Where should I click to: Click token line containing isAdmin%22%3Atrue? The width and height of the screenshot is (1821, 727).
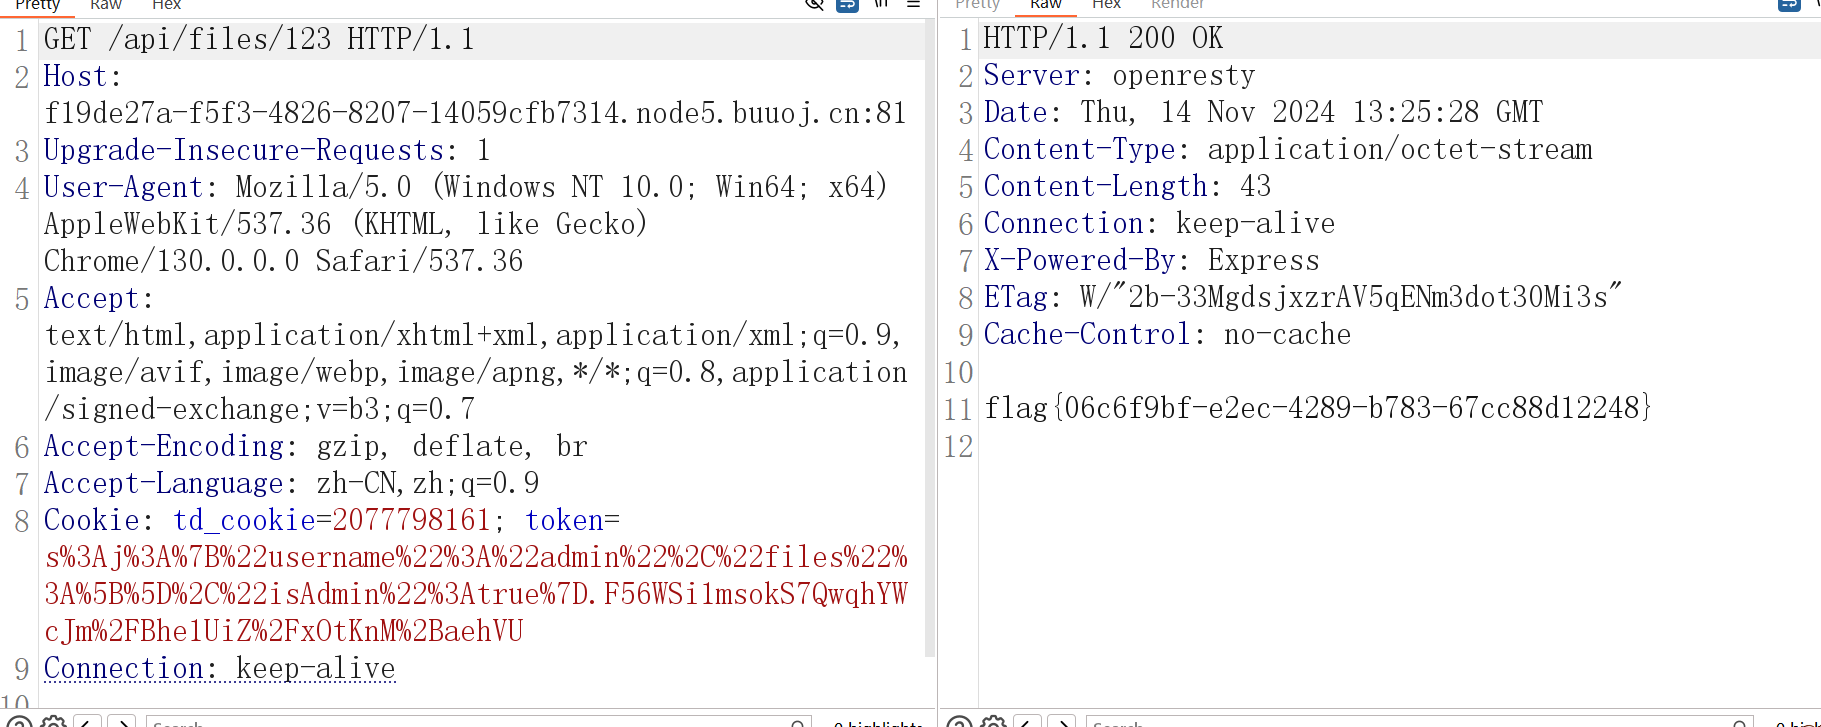point(475,595)
